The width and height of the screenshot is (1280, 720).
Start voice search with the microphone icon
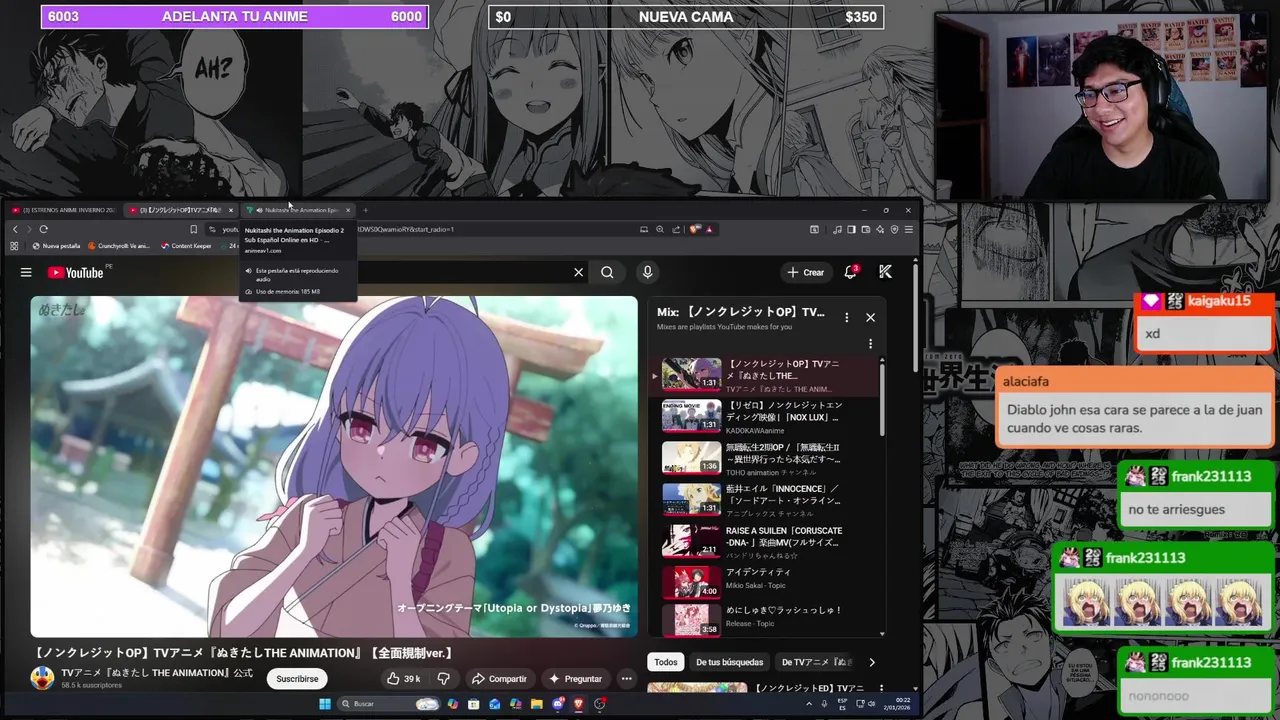click(647, 272)
